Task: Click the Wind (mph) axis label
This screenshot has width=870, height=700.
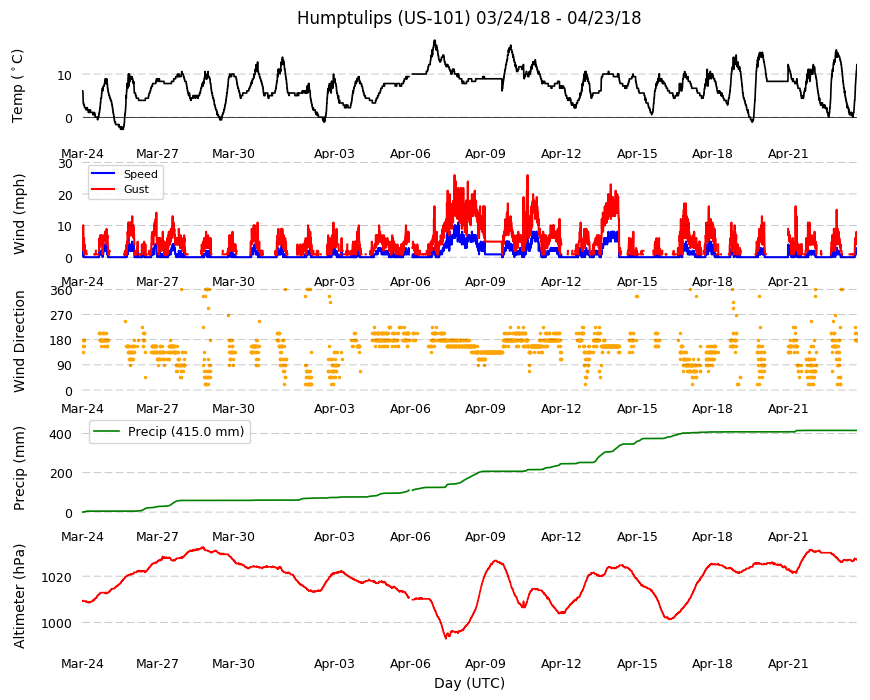Action: coord(19,214)
